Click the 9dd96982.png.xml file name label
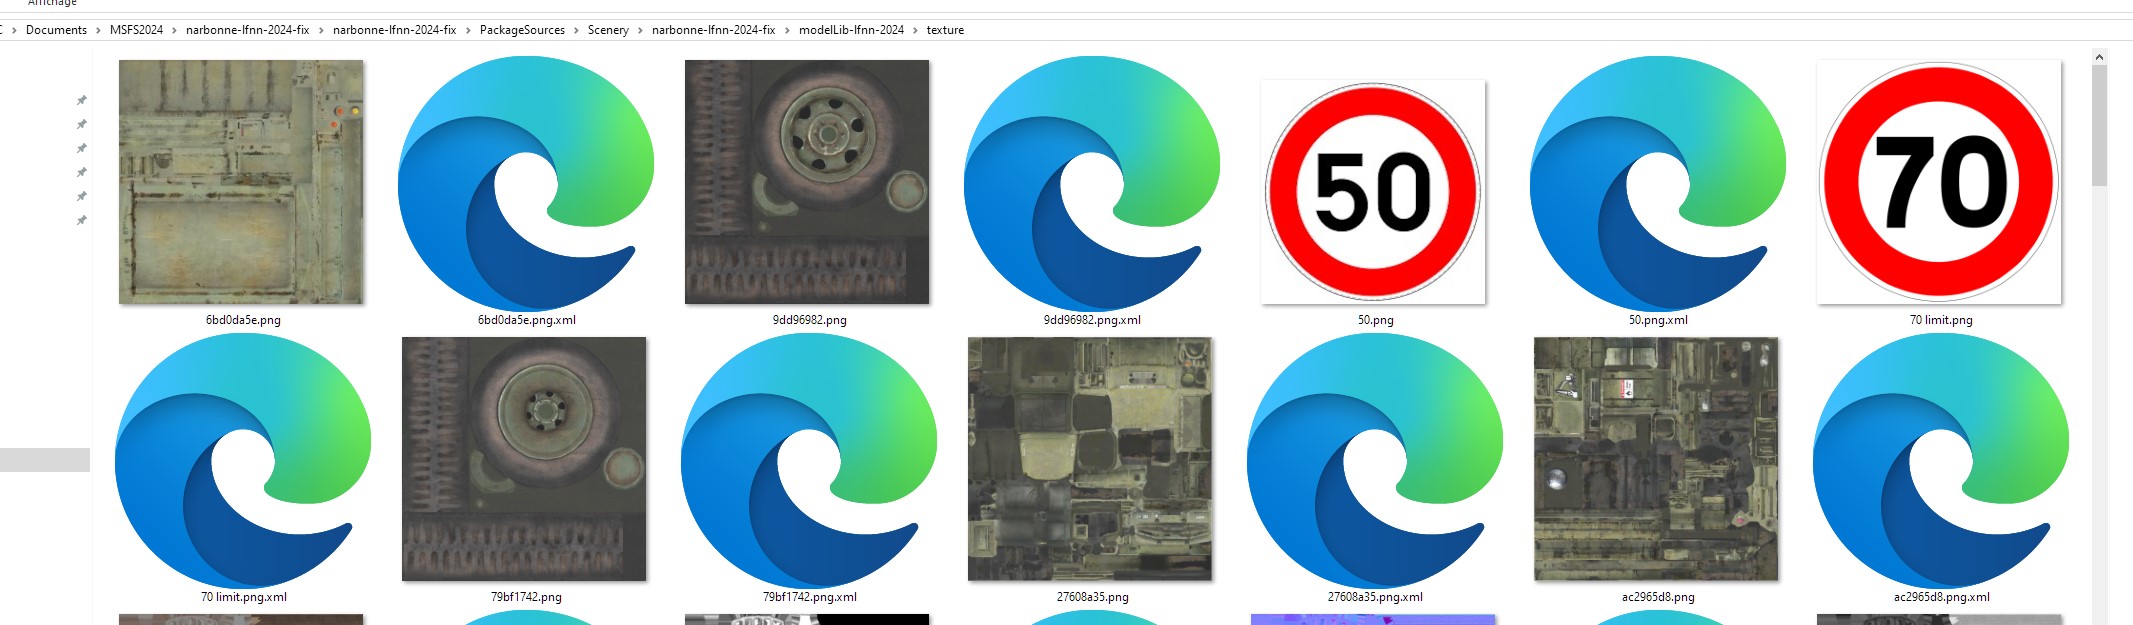The image size is (2133, 625). (x=1092, y=320)
